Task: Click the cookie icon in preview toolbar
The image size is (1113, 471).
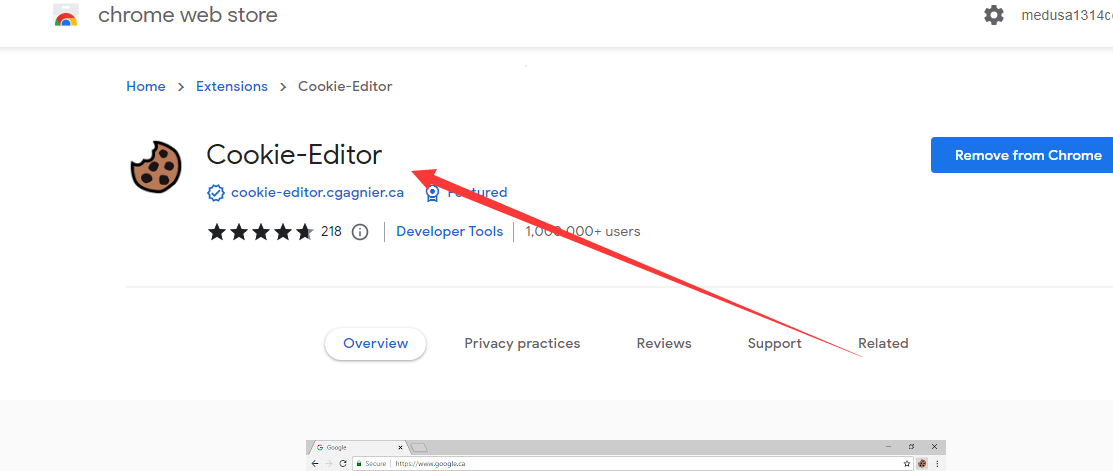Action: tap(921, 464)
